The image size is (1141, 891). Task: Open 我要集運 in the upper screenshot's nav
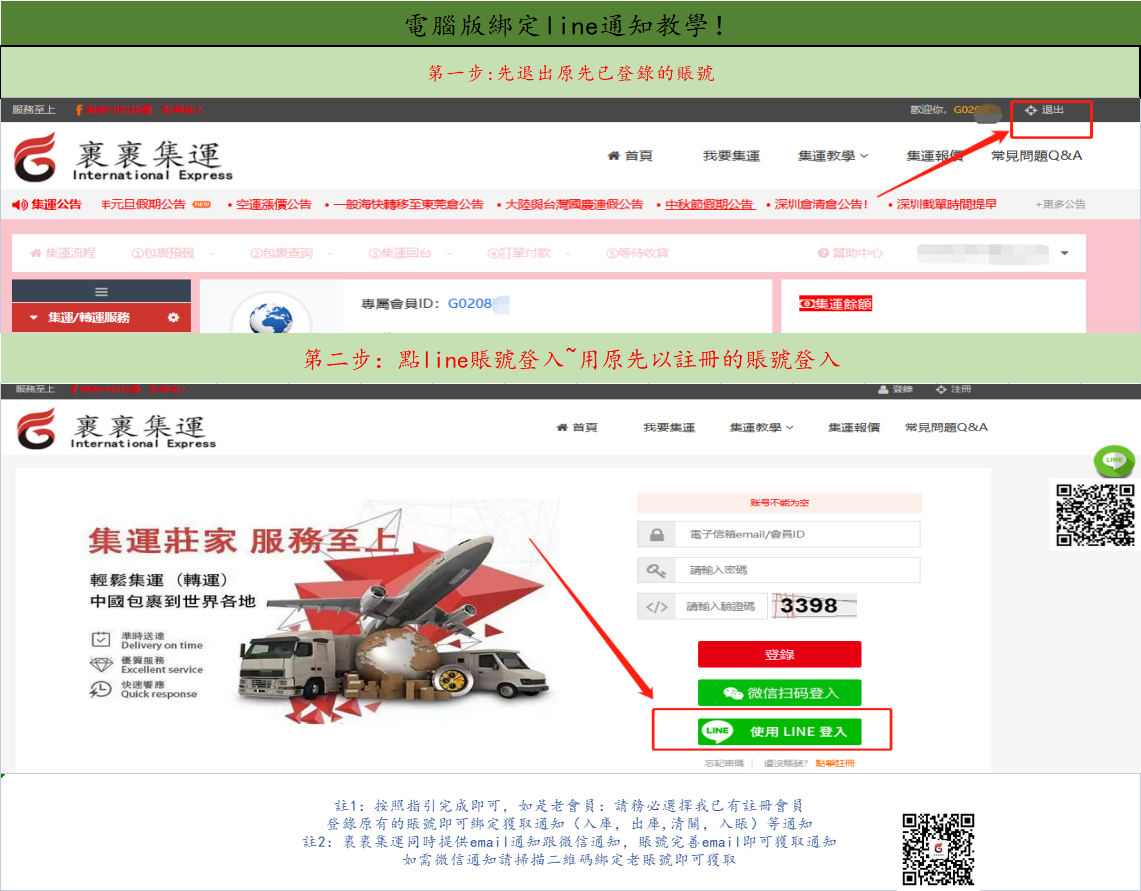coord(731,156)
